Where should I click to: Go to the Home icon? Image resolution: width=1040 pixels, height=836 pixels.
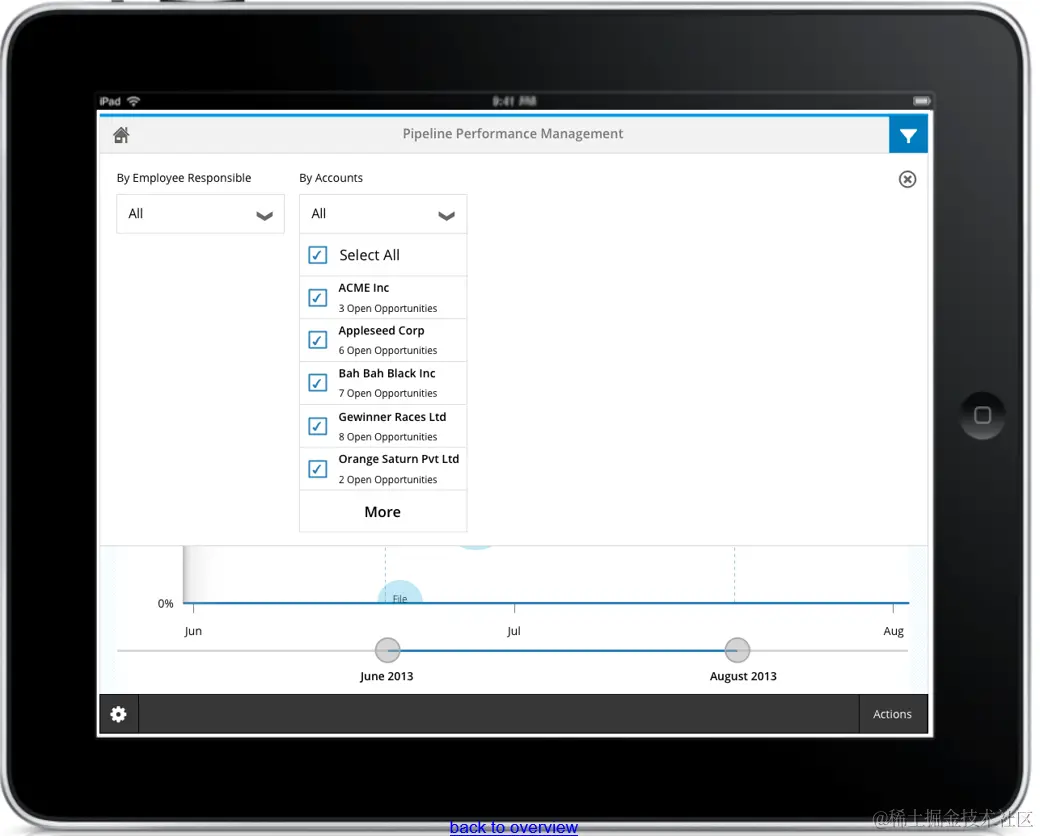pyautogui.click(x=121, y=135)
